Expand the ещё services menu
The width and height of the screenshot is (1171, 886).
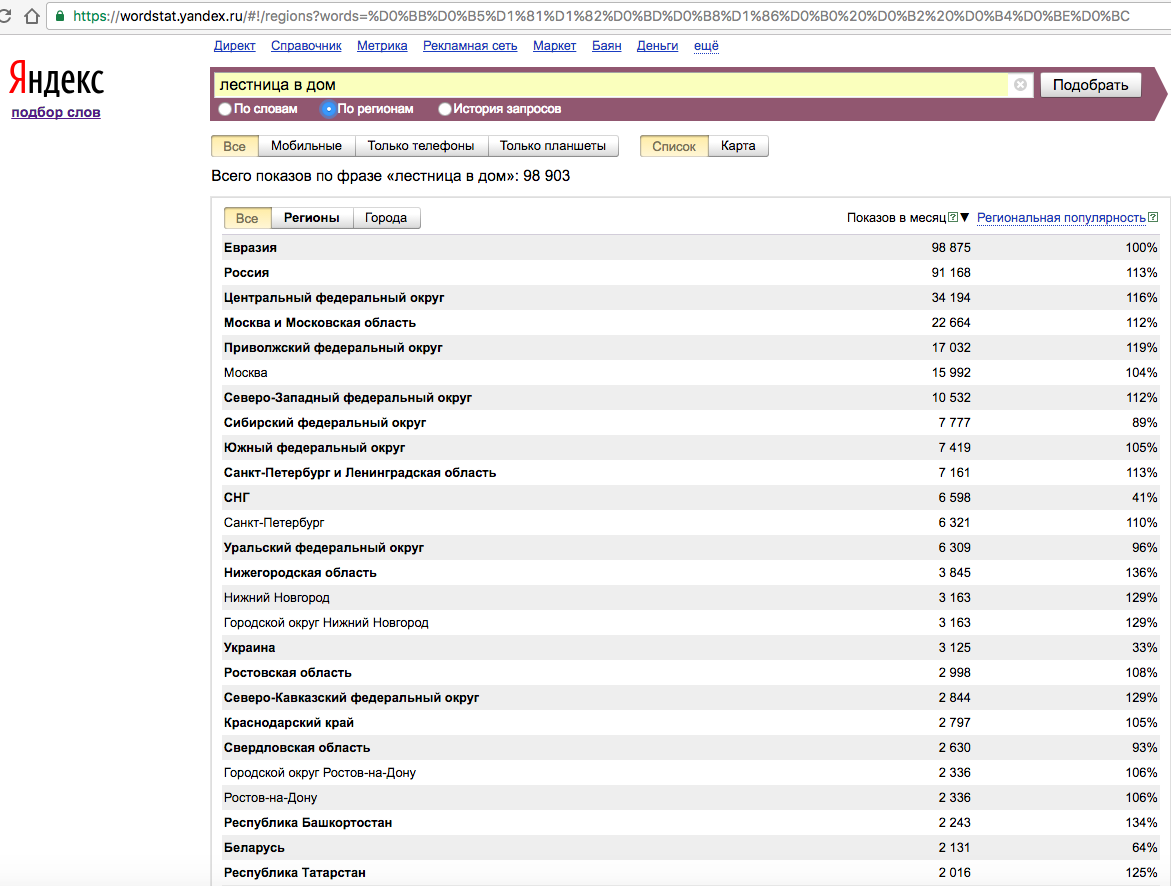706,46
